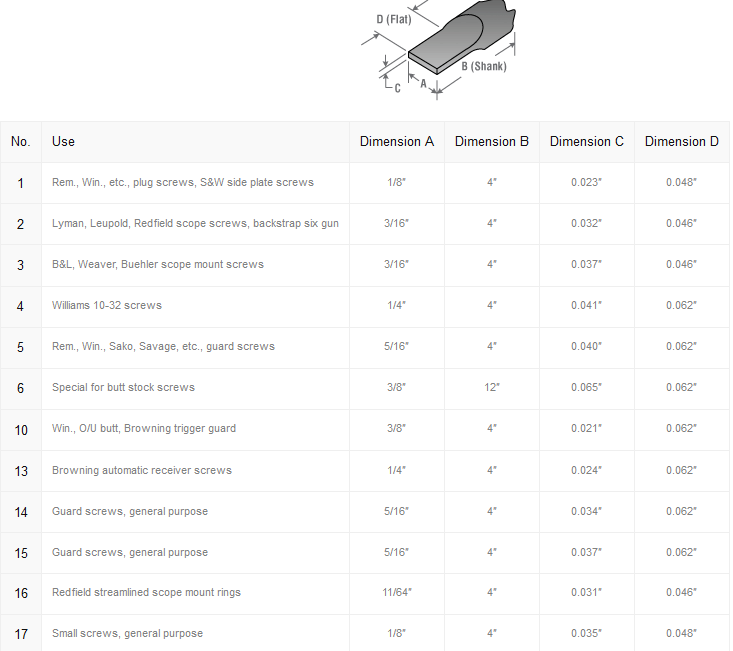Click the "Dimension C" column header
Viewport: 733px width, 651px height.
pyautogui.click(x=587, y=142)
